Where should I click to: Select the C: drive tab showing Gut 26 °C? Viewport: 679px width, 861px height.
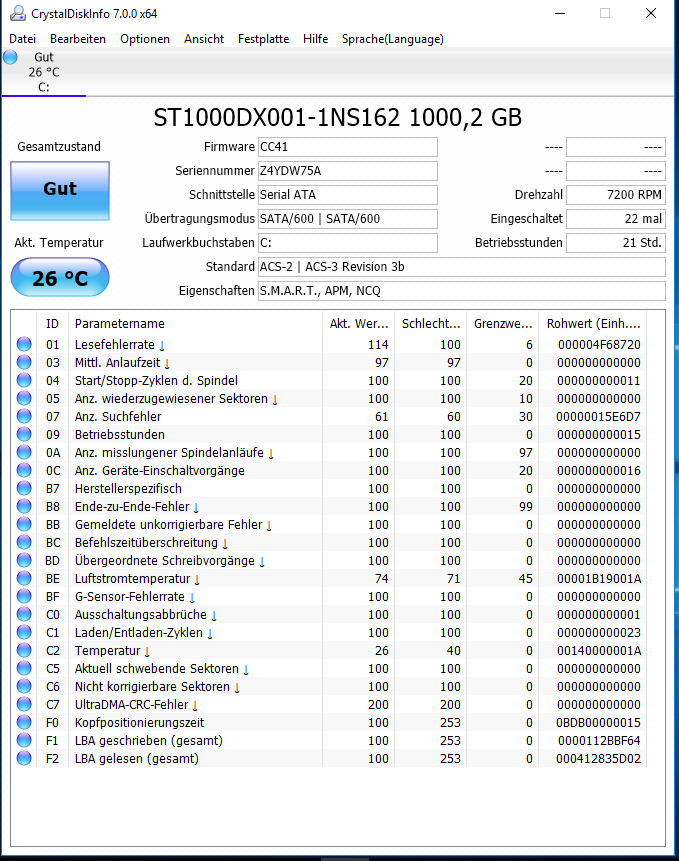pyautogui.click(x=44, y=72)
